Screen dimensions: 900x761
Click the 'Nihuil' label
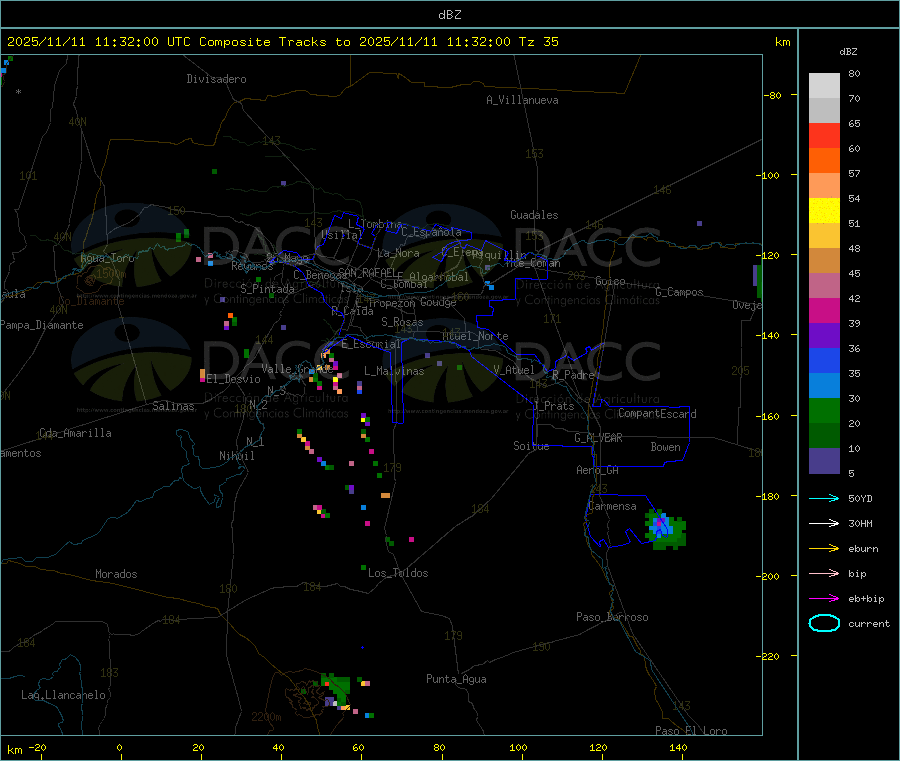237,456
